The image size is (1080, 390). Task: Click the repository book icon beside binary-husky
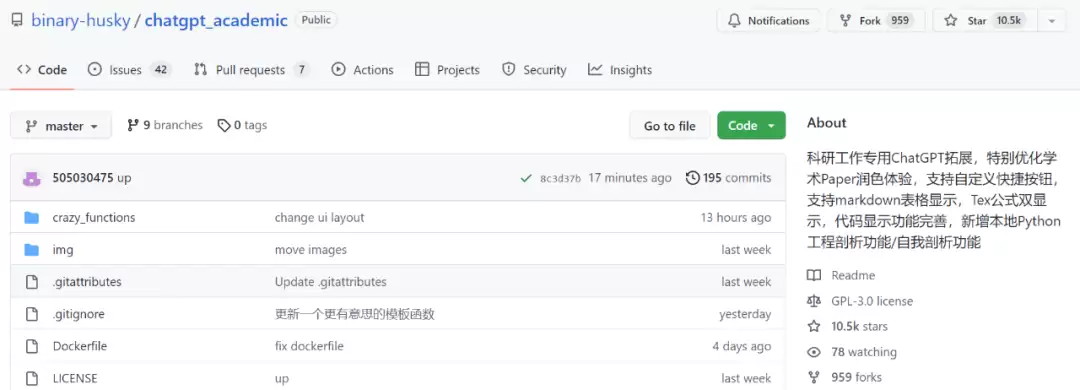(x=18, y=20)
